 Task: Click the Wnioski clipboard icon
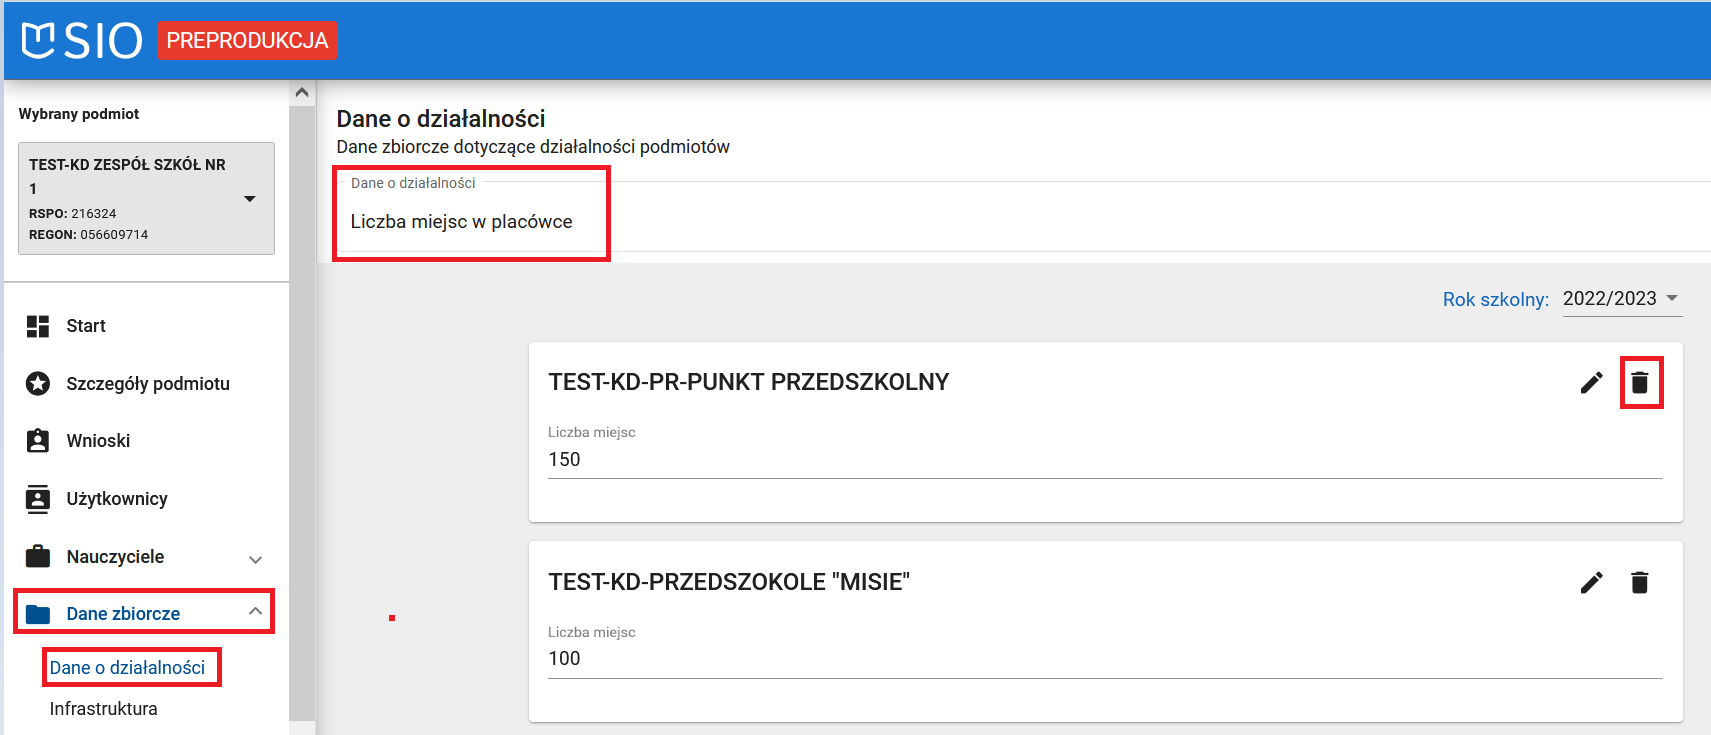tap(38, 441)
